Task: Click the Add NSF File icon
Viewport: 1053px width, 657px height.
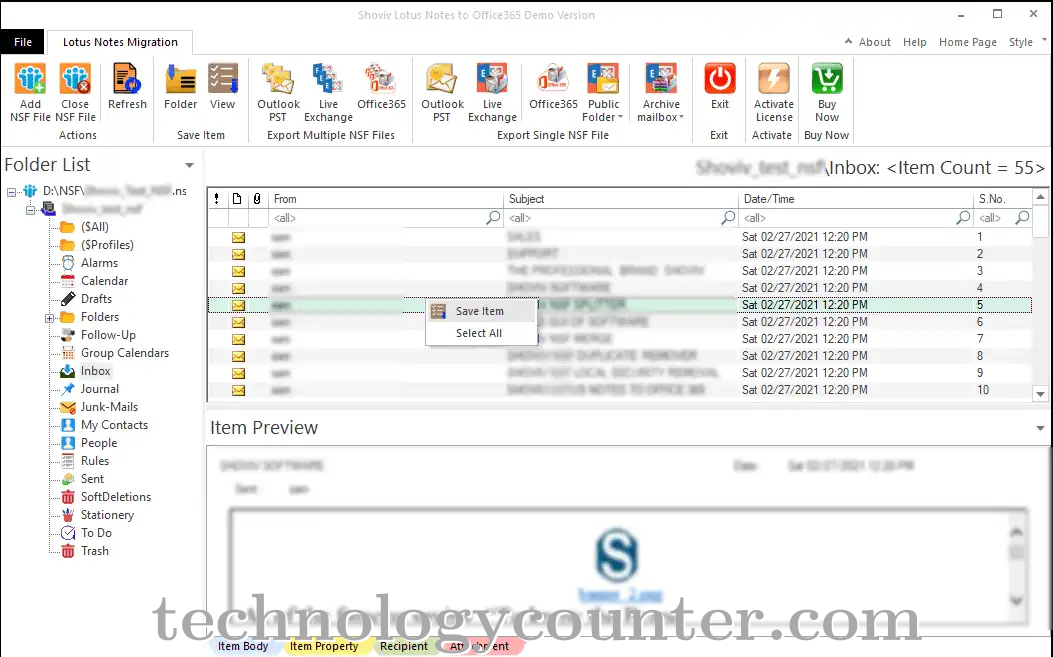Action: pyautogui.click(x=30, y=79)
